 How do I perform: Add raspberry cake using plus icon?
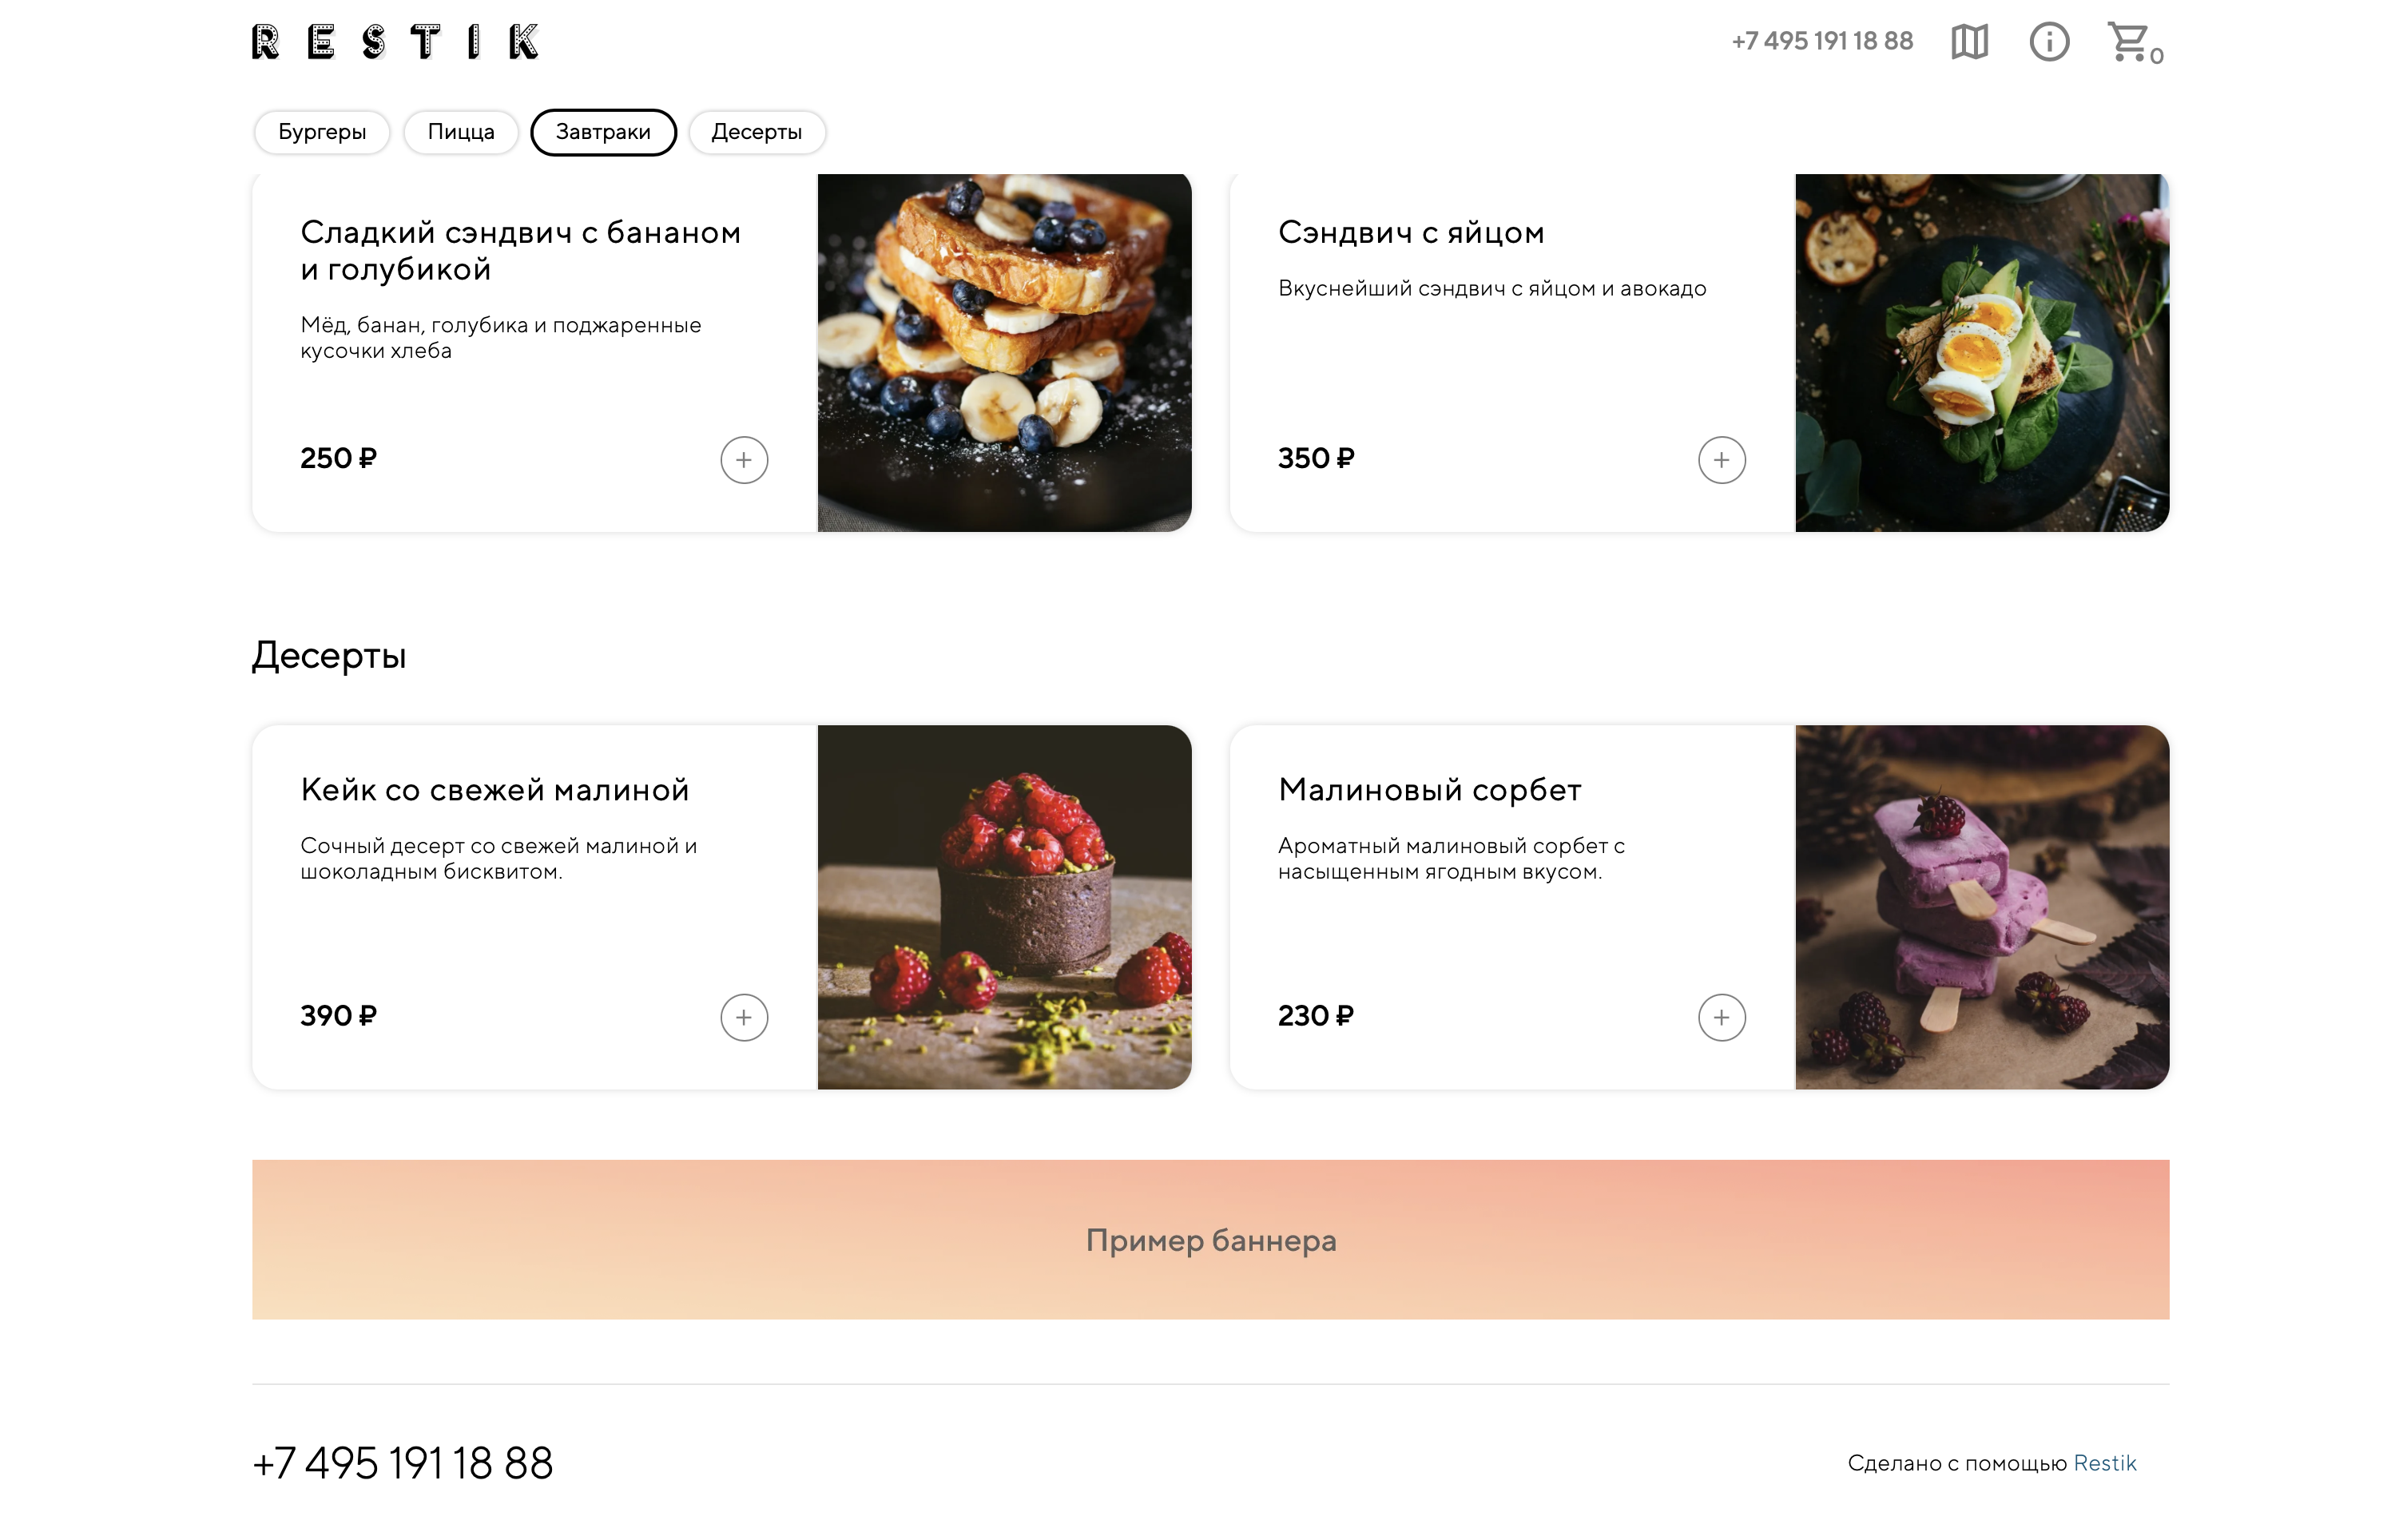point(744,1017)
